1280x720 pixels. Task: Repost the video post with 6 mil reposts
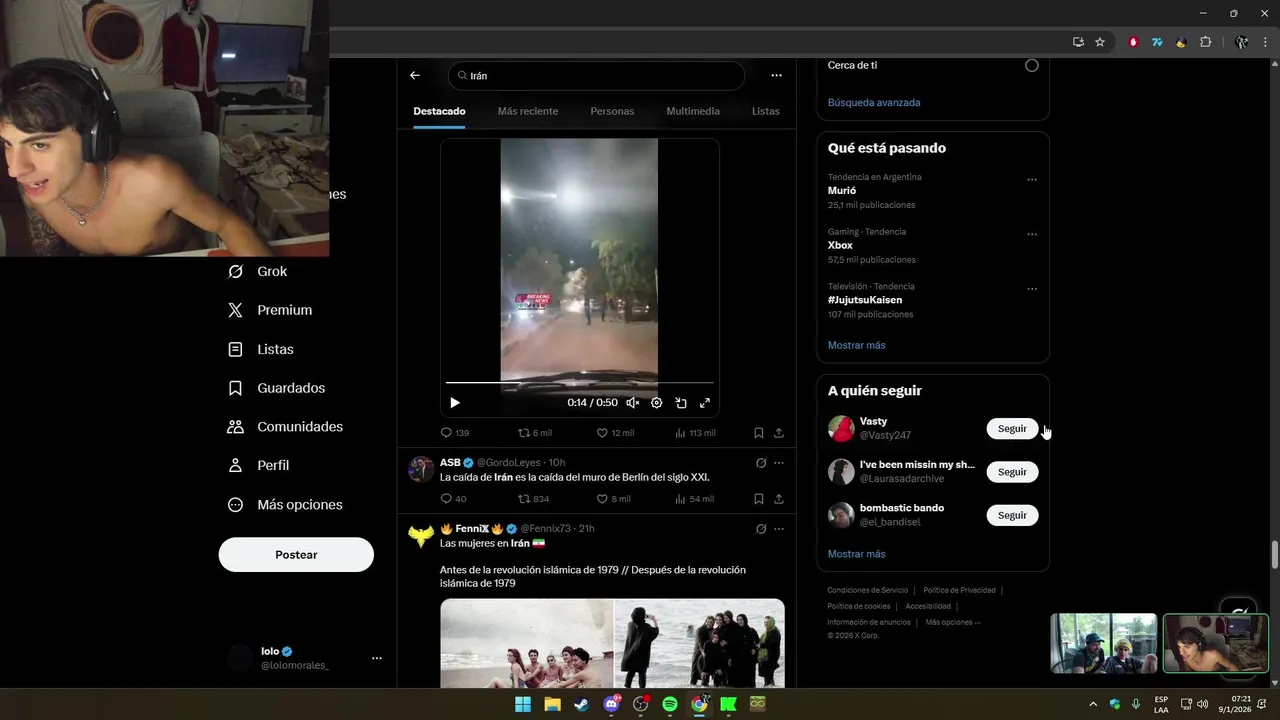[534, 433]
